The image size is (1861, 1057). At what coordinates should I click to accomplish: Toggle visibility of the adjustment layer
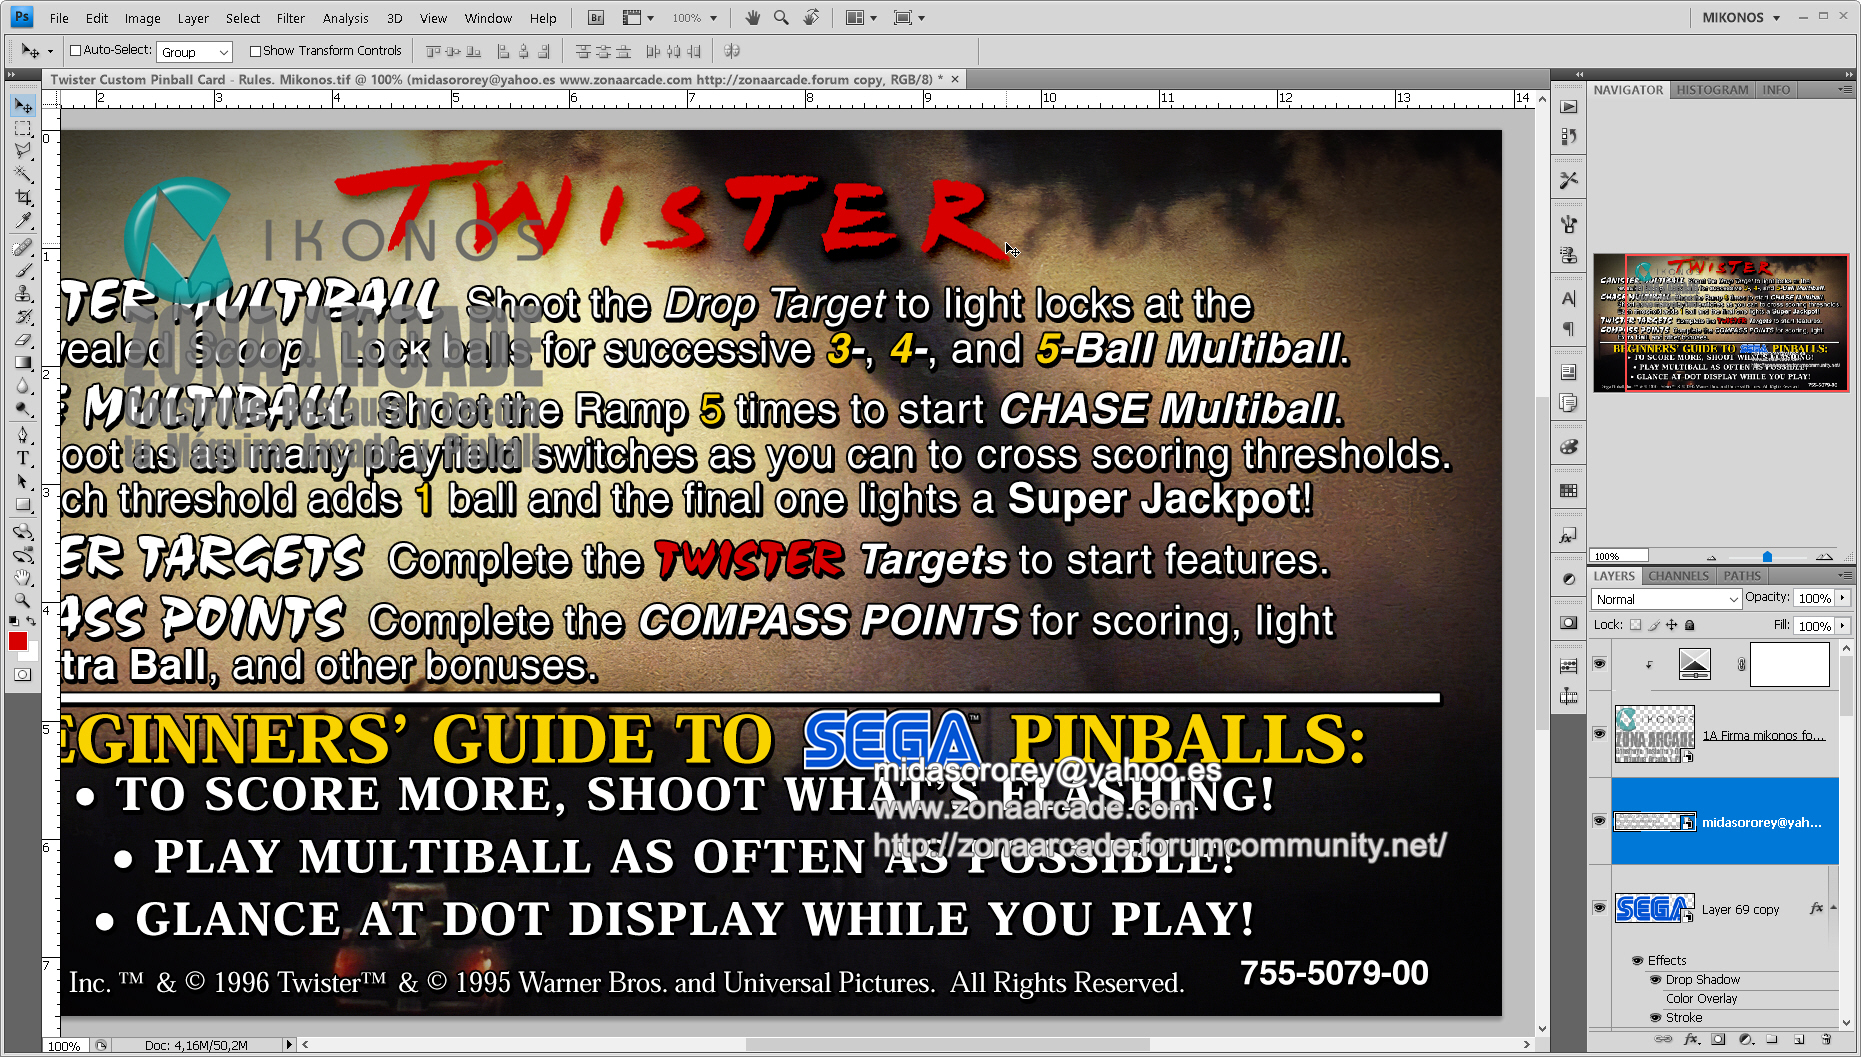click(x=1599, y=663)
